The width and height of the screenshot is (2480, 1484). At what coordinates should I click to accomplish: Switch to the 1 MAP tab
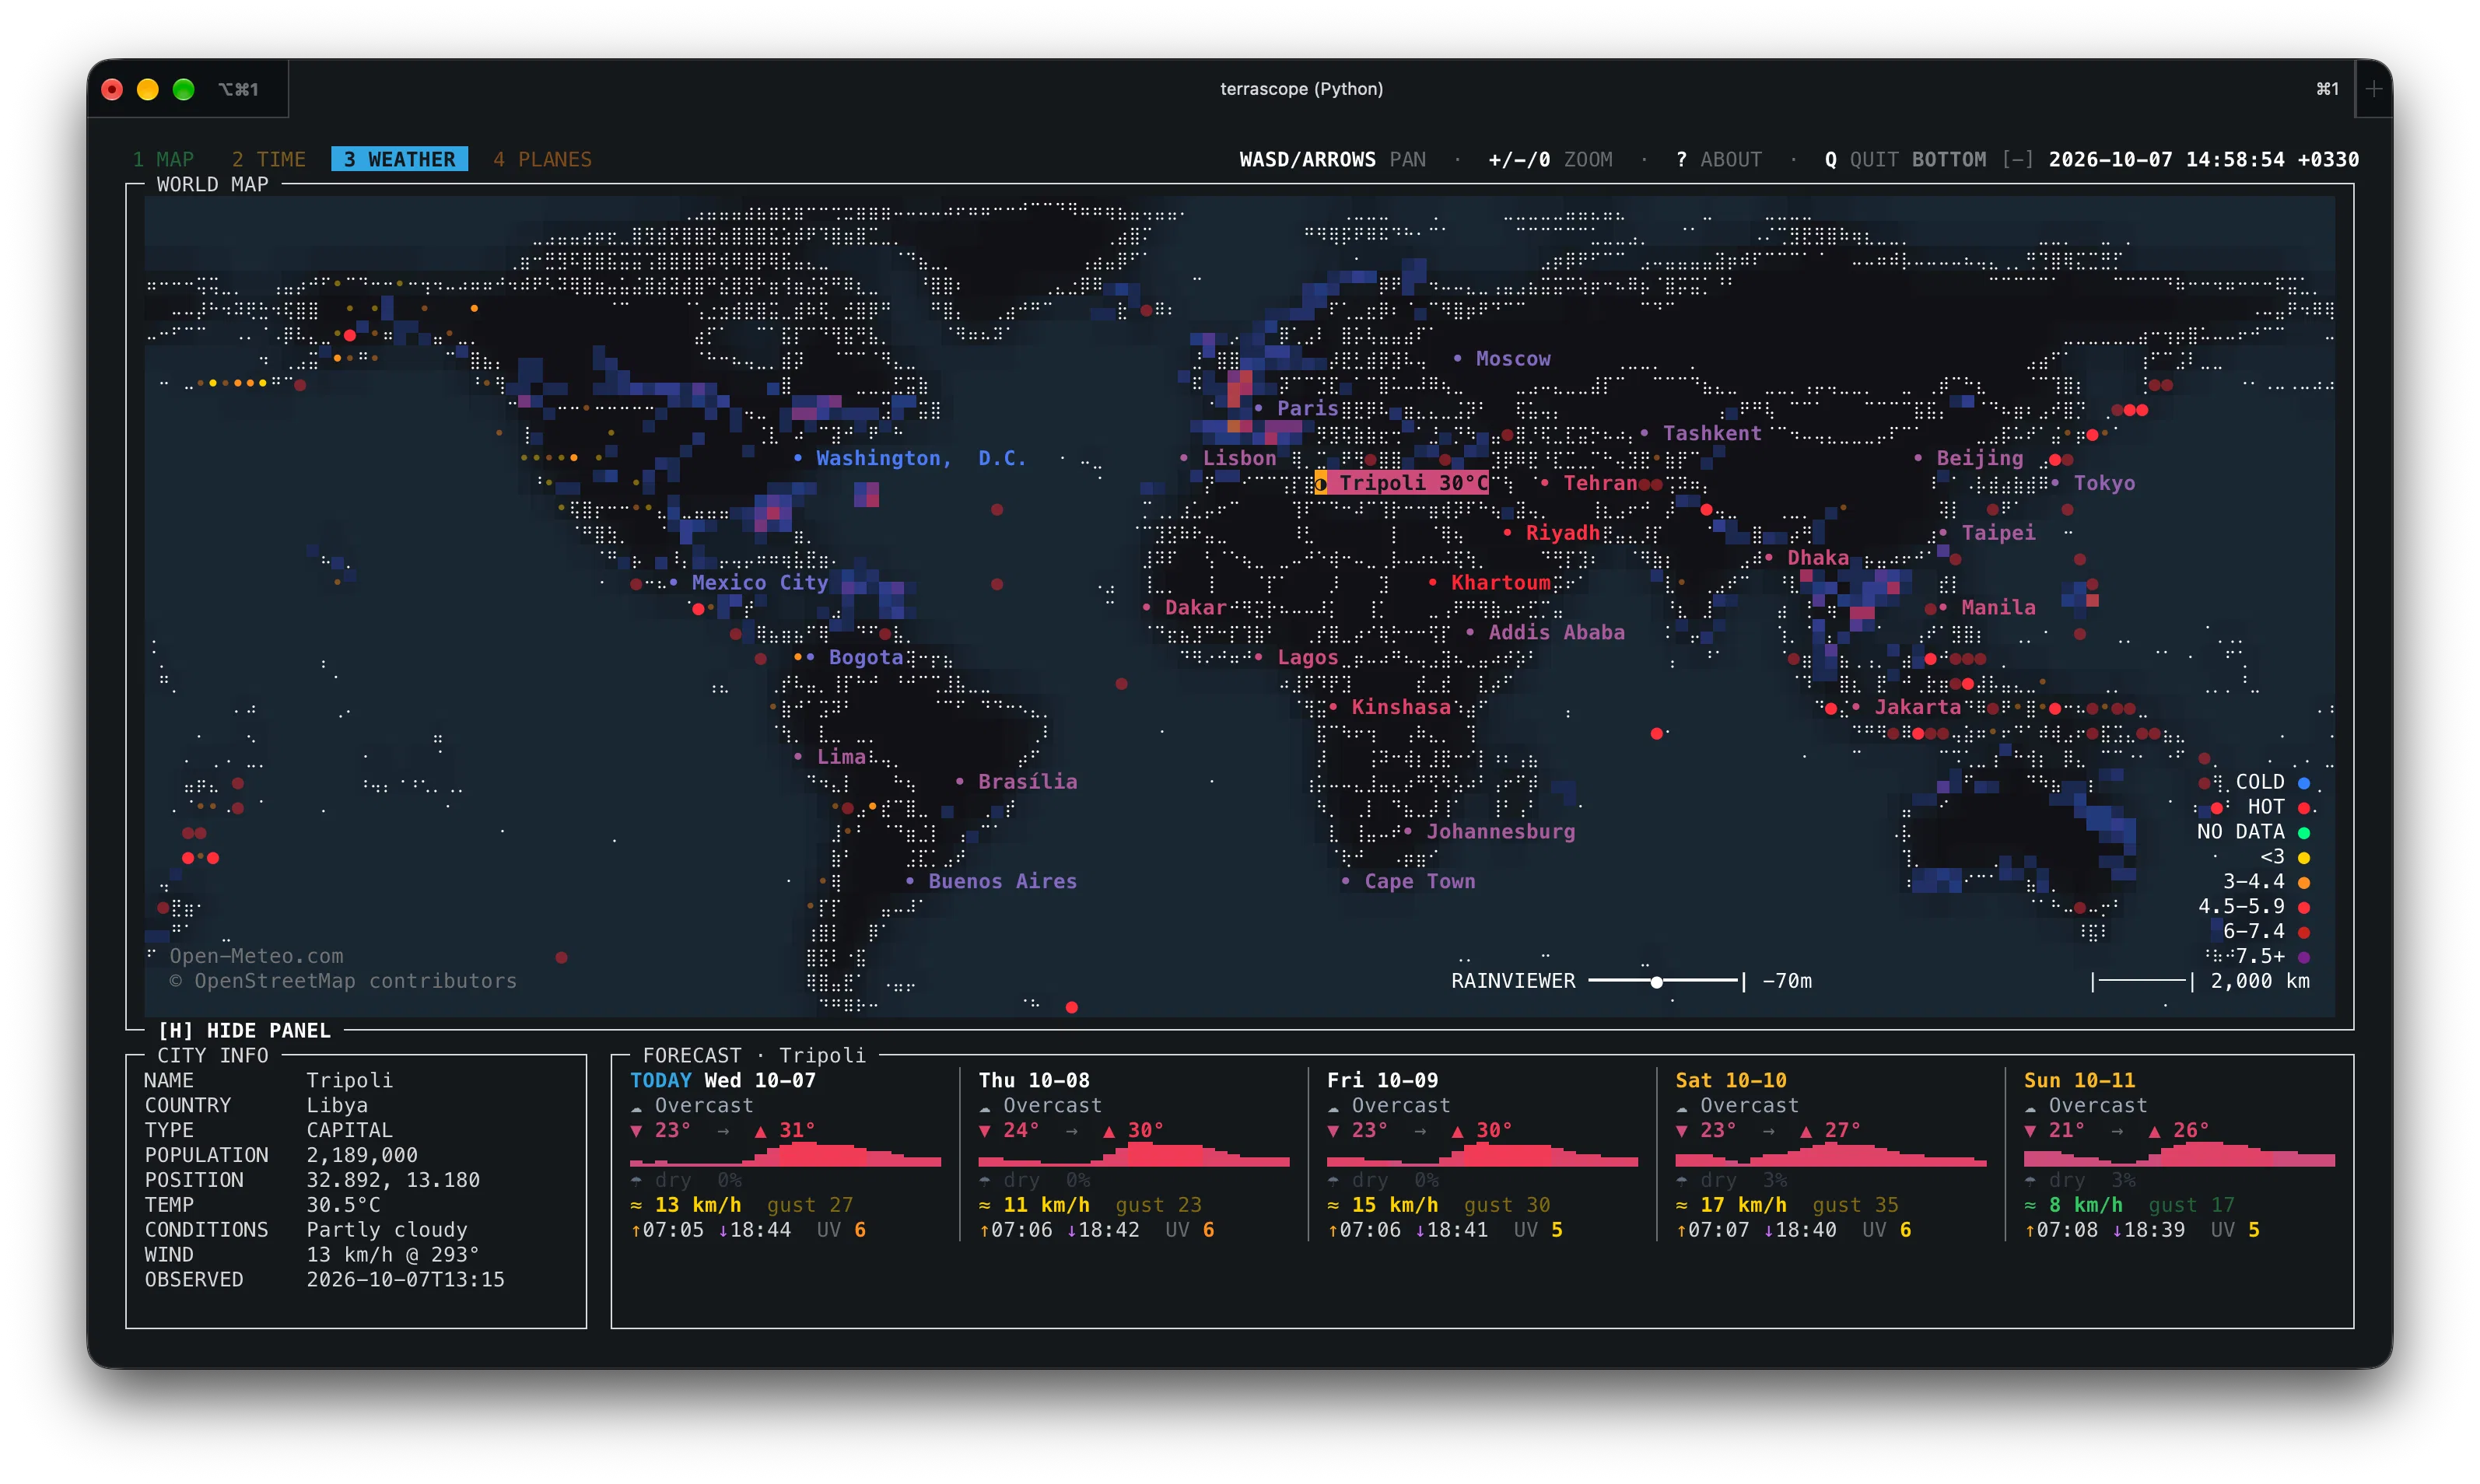tap(163, 159)
